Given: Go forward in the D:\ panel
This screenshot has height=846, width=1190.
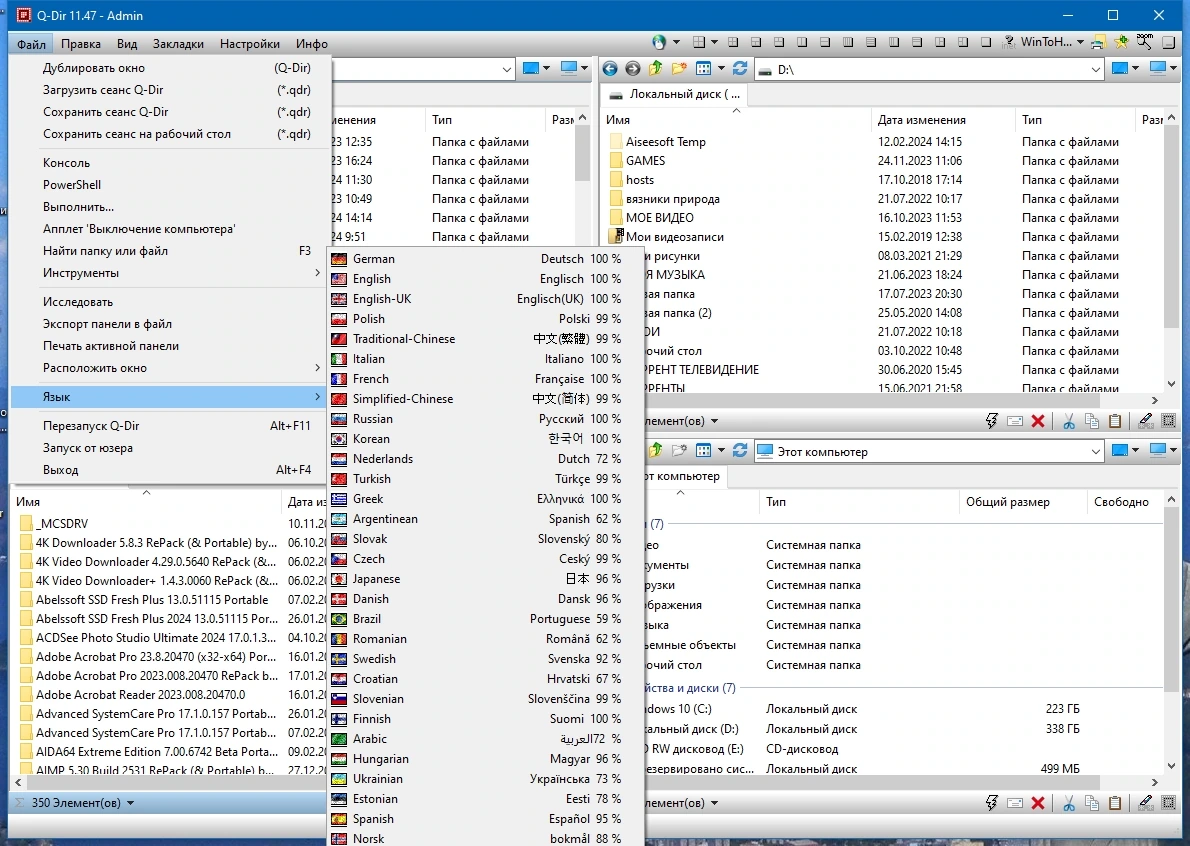Looking at the screenshot, I should point(632,69).
